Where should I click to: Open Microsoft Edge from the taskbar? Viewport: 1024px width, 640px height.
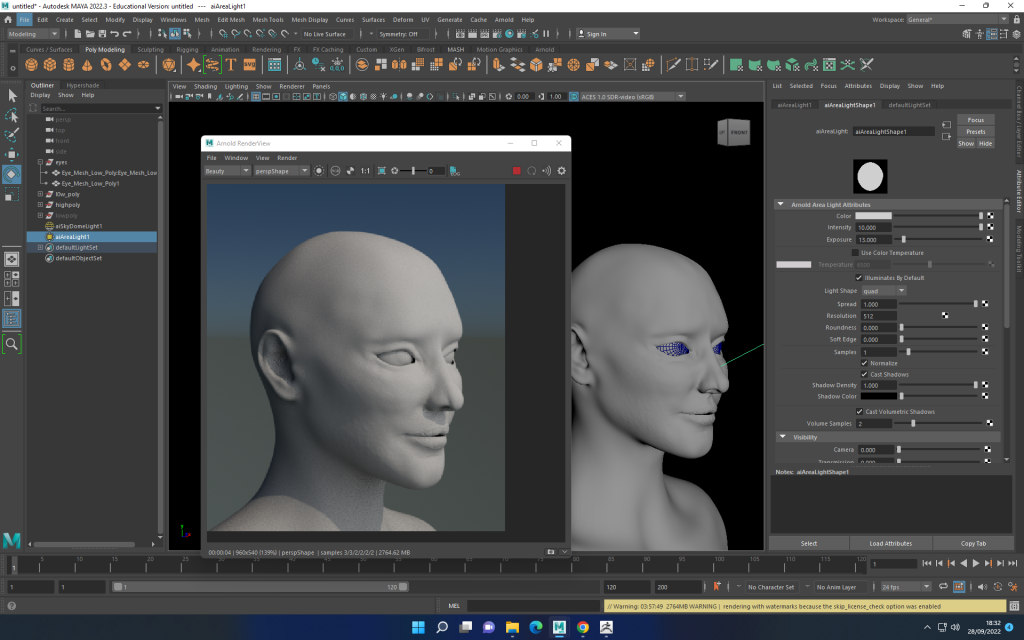(536, 628)
